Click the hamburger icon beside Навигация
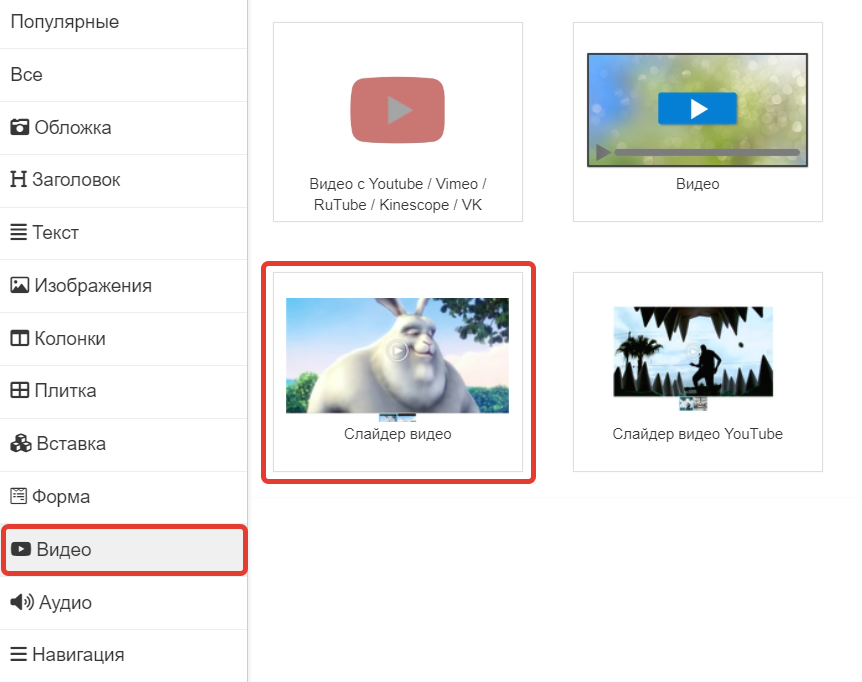This screenshot has height=682, width=862. (18, 654)
